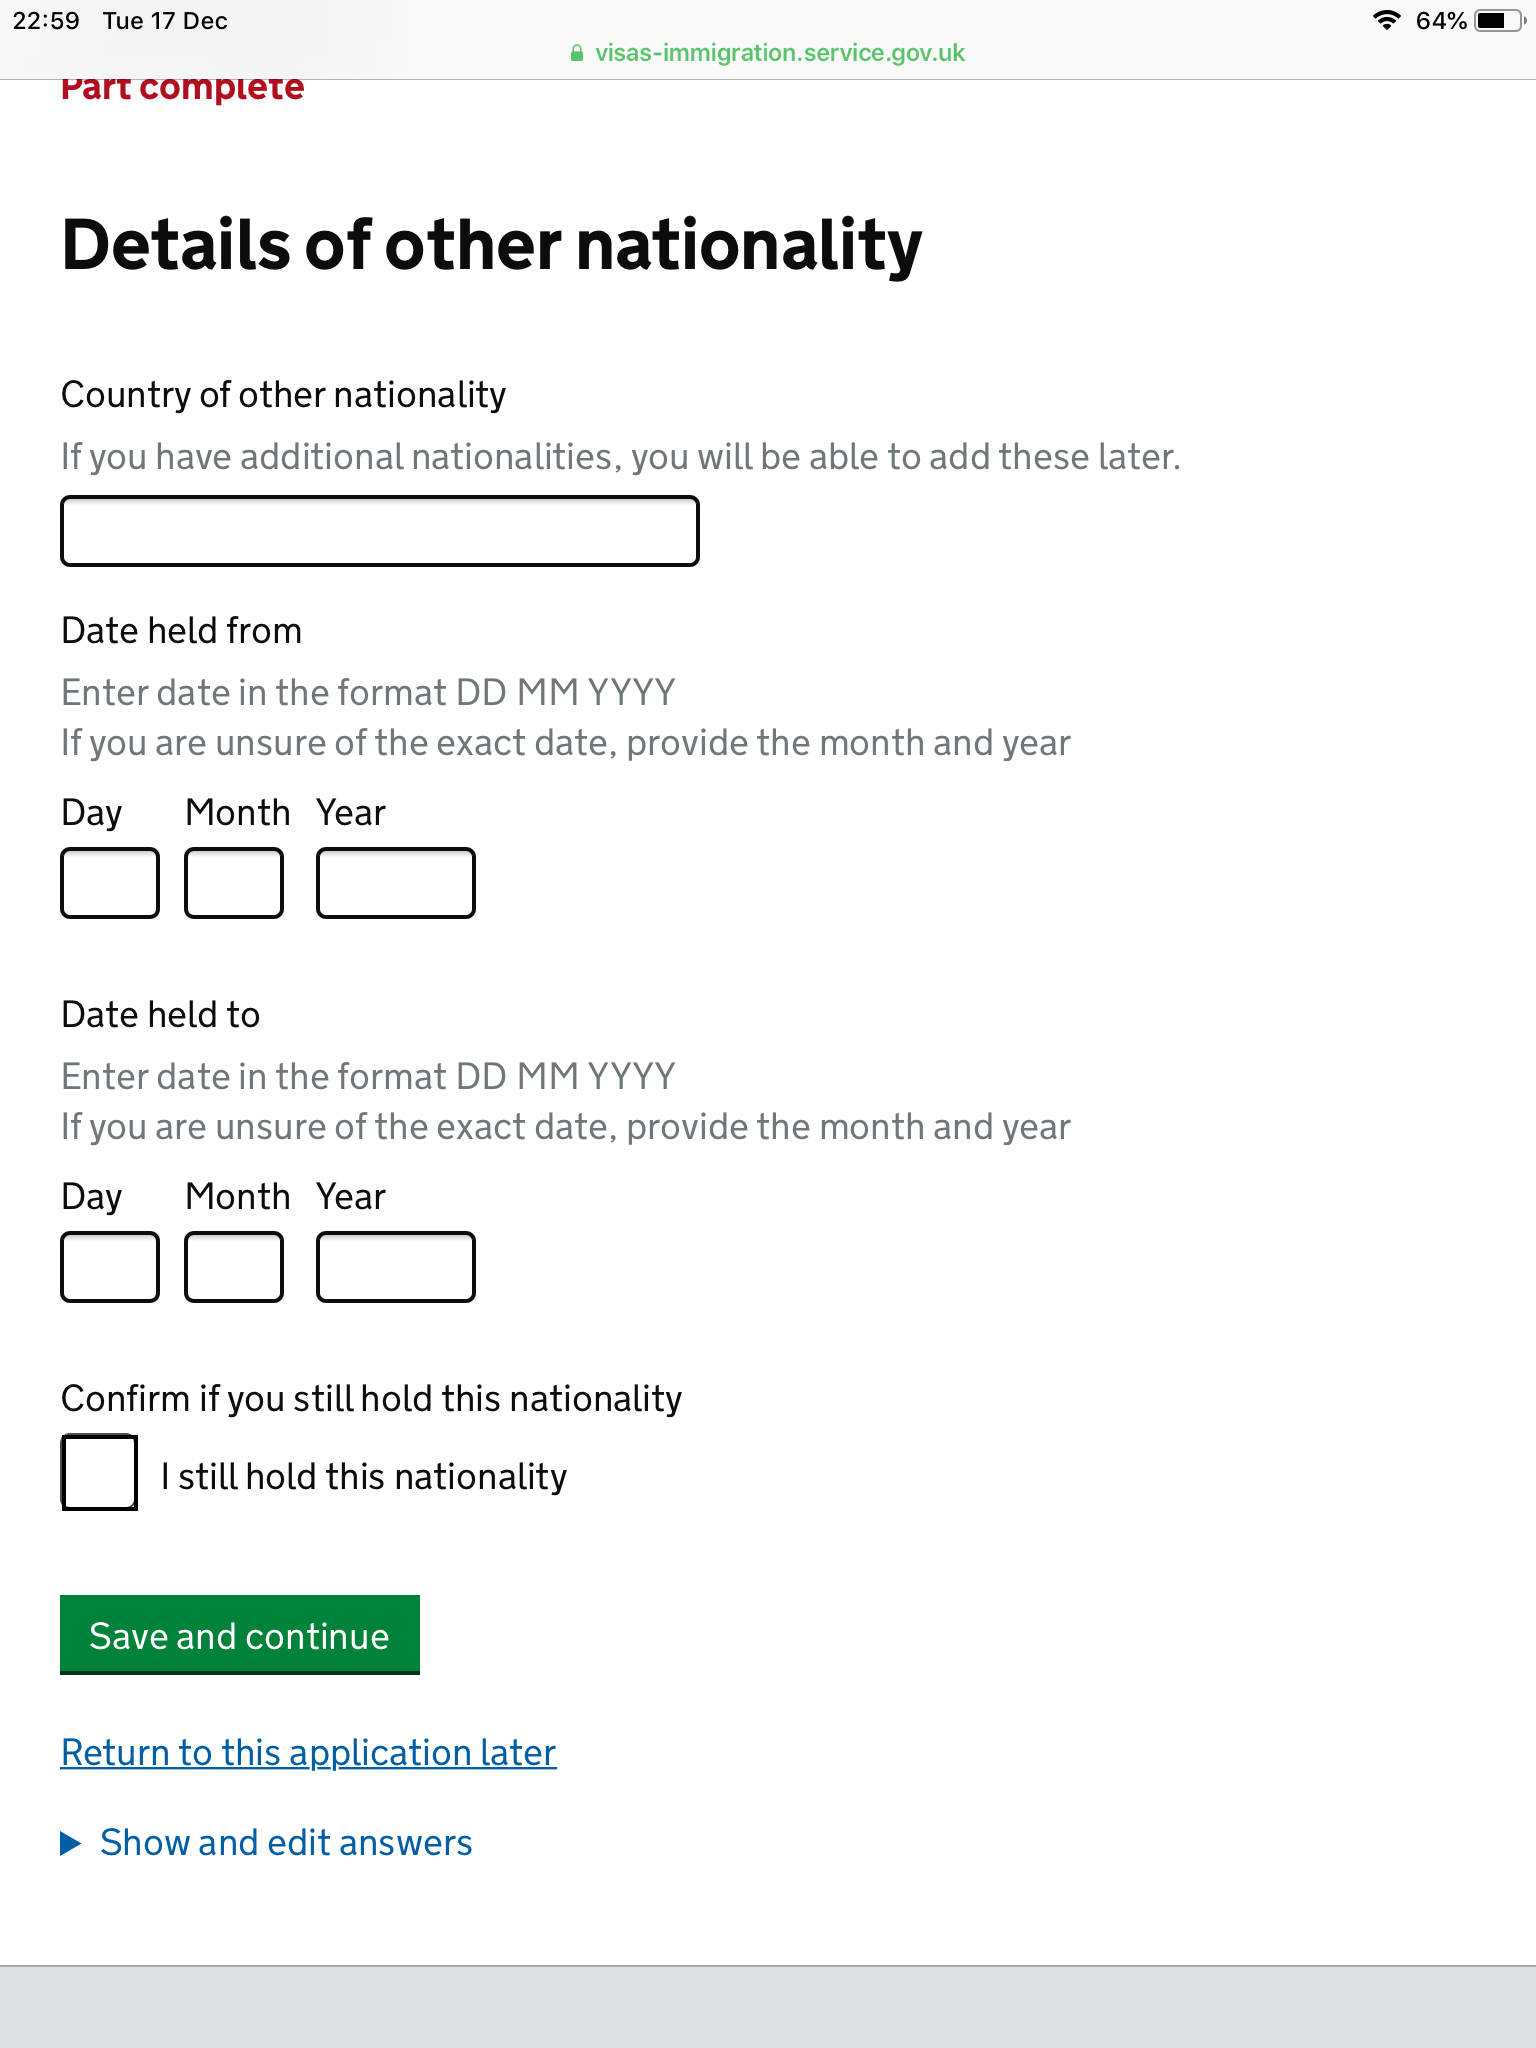1536x2048 pixels.
Task: Tap the 22:59 clock in the status bar
Action: pos(46,21)
